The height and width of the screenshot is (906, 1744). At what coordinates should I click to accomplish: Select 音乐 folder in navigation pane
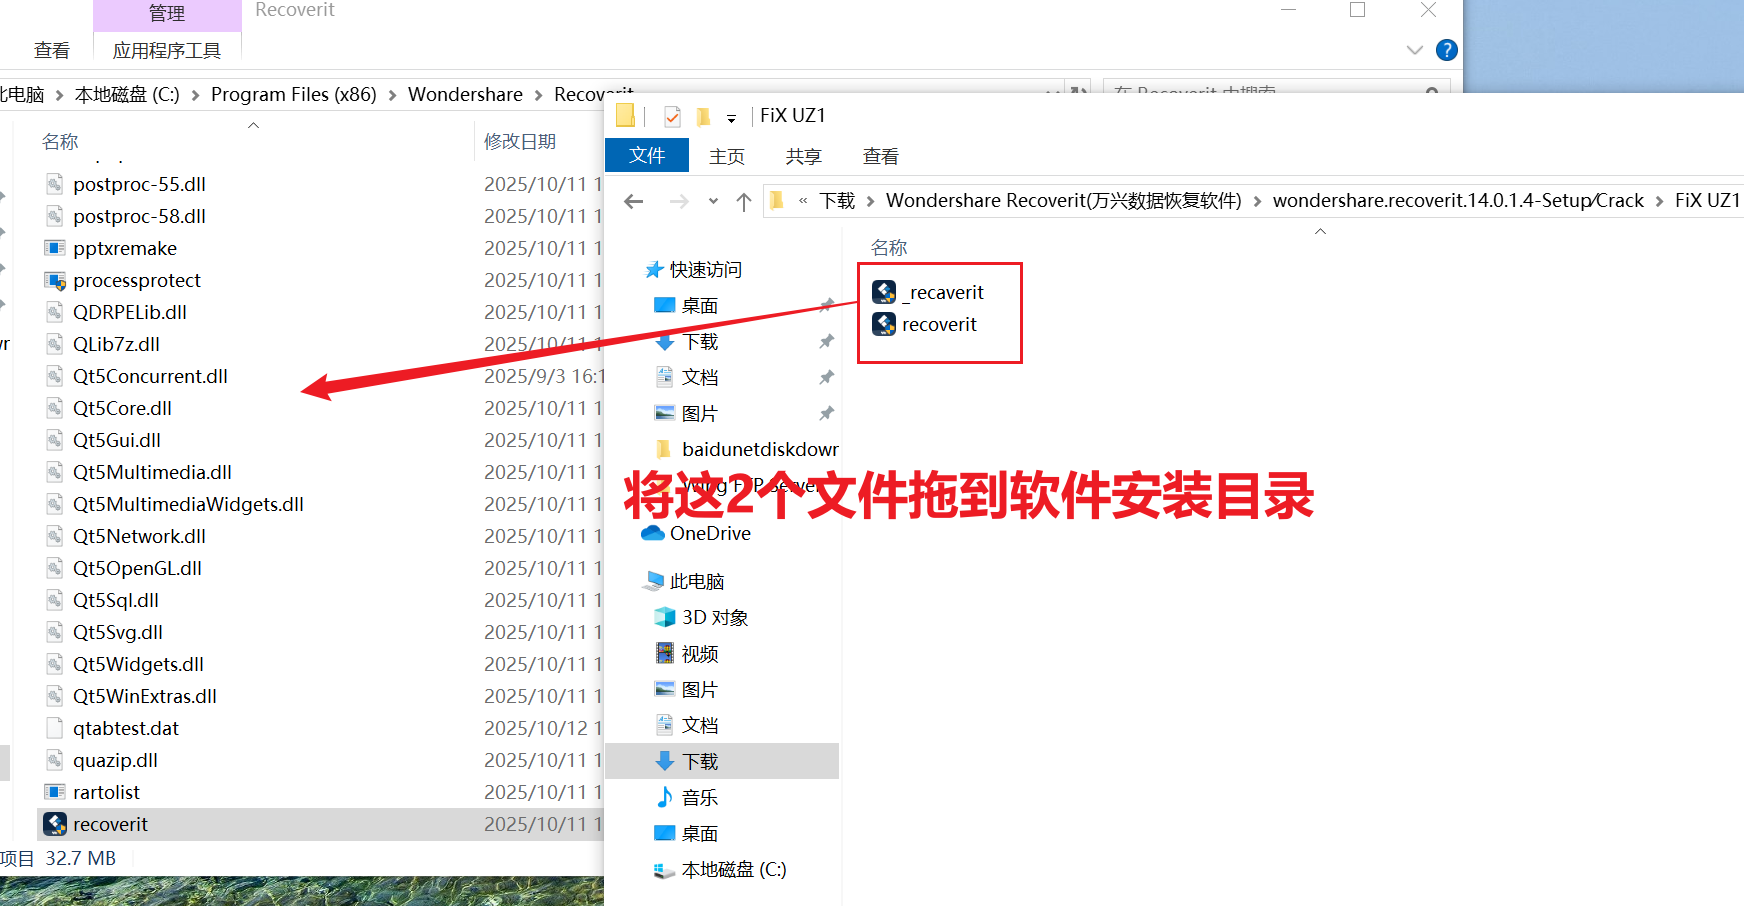[699, 798]
